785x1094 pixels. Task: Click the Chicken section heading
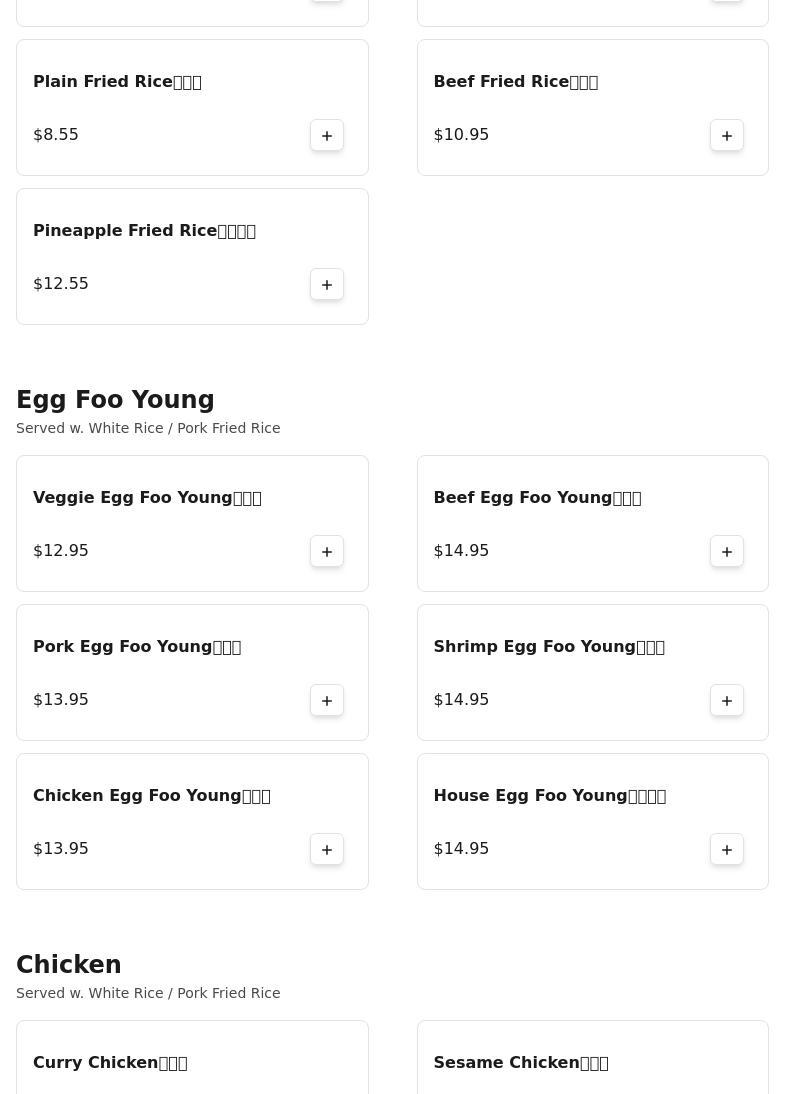[69, 965]
